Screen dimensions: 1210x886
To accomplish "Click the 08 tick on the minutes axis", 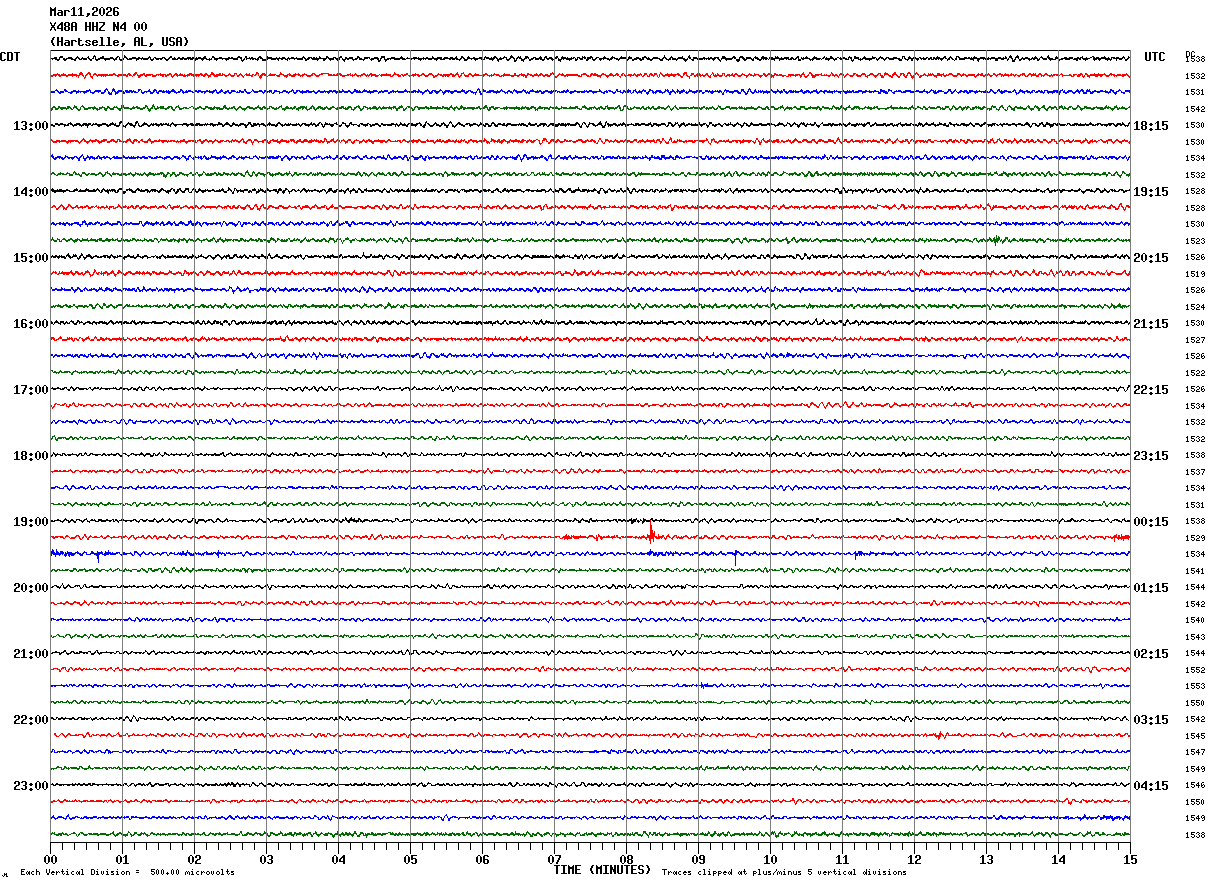I will pyautogui.click(x=626, y=859).
